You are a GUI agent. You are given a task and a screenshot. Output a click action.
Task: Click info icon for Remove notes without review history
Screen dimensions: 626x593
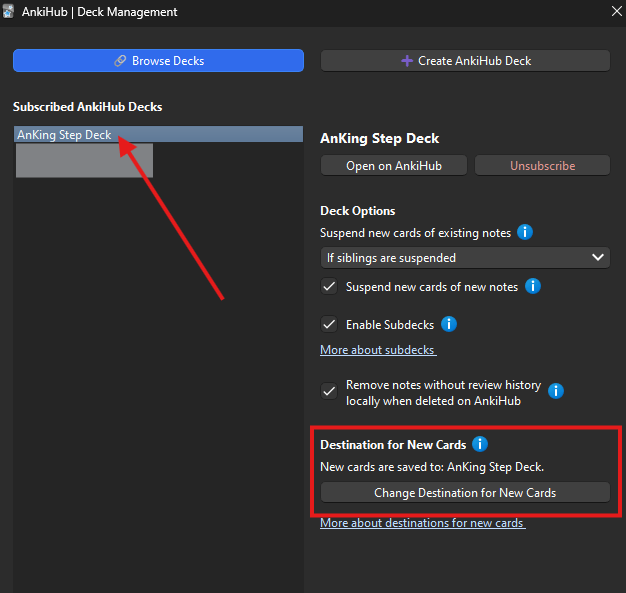tap(555, 391)
